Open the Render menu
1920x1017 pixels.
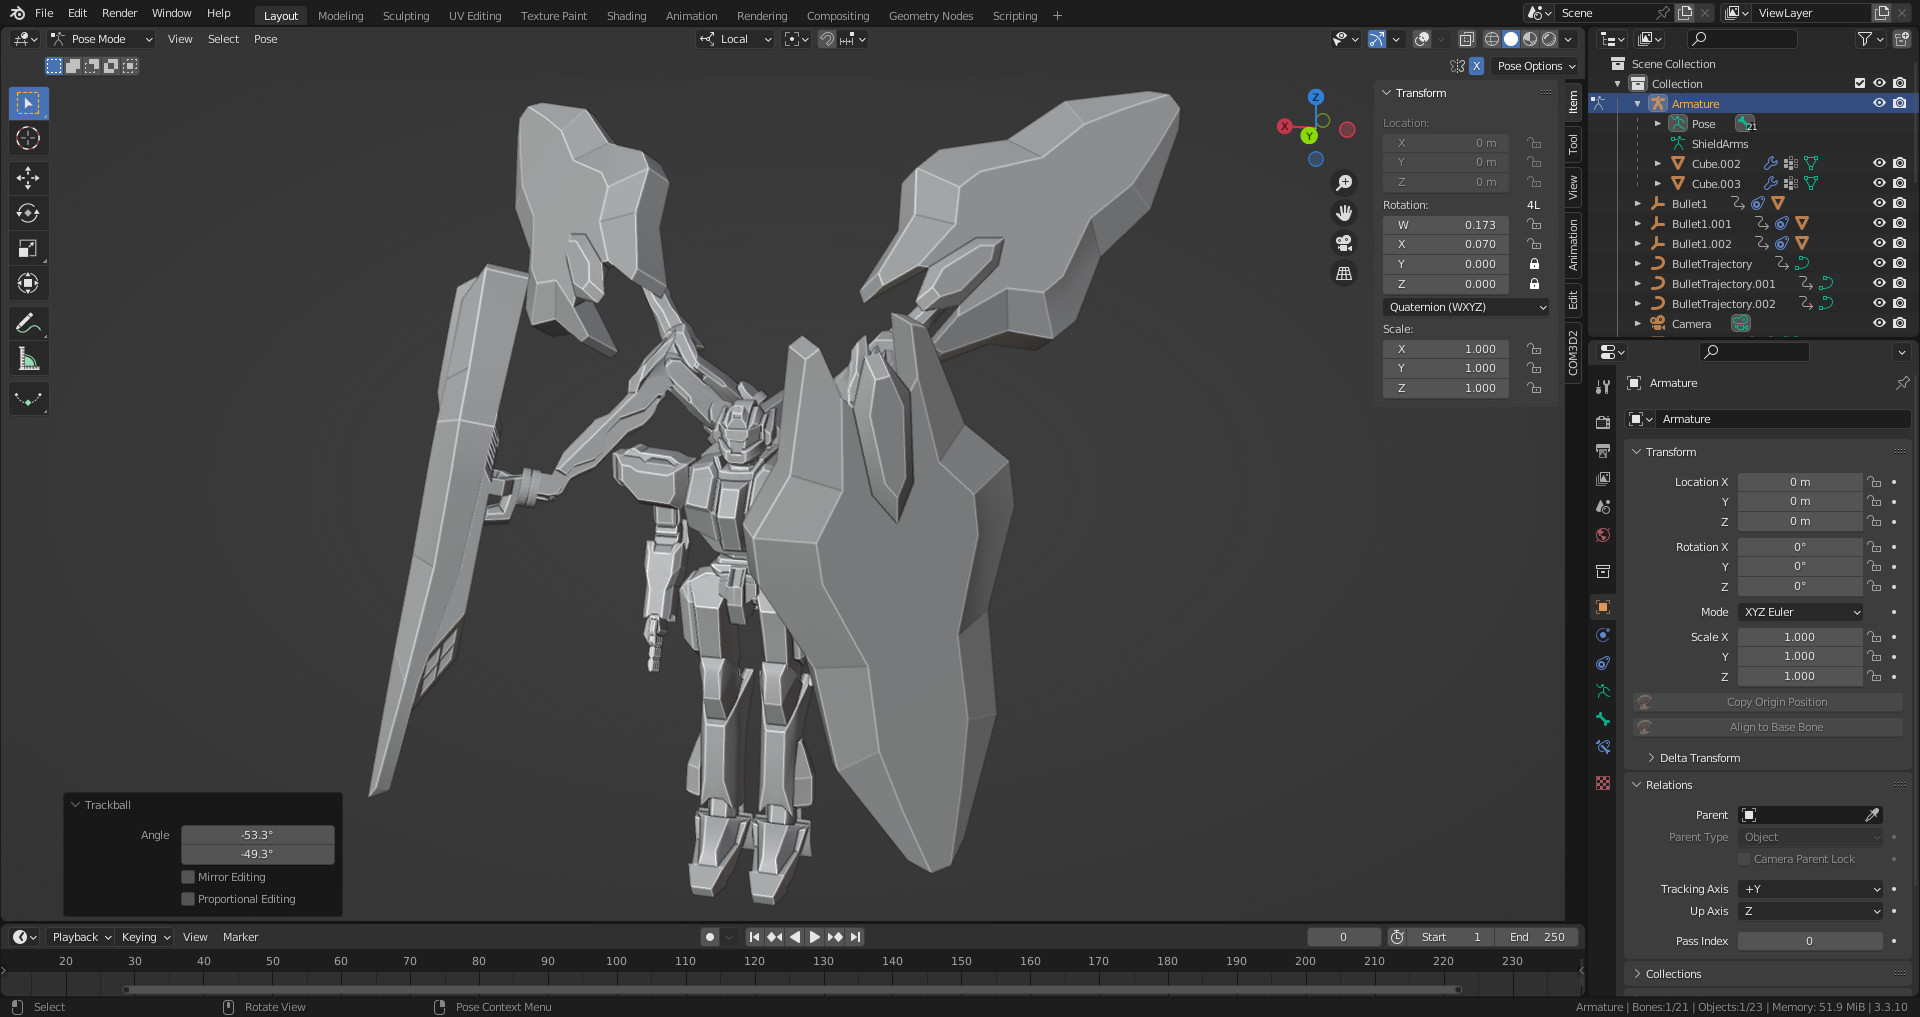(119, 13)
